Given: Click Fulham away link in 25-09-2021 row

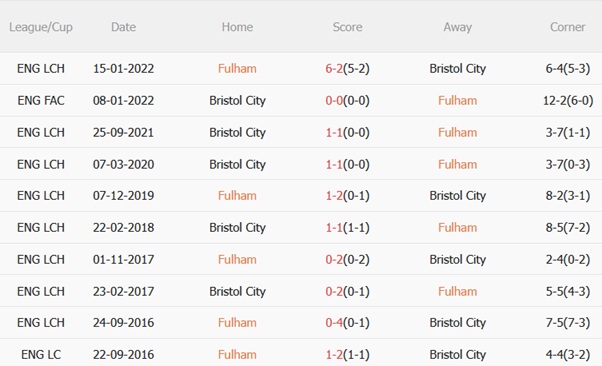Looking at the screenshot, I should (457, 132).
